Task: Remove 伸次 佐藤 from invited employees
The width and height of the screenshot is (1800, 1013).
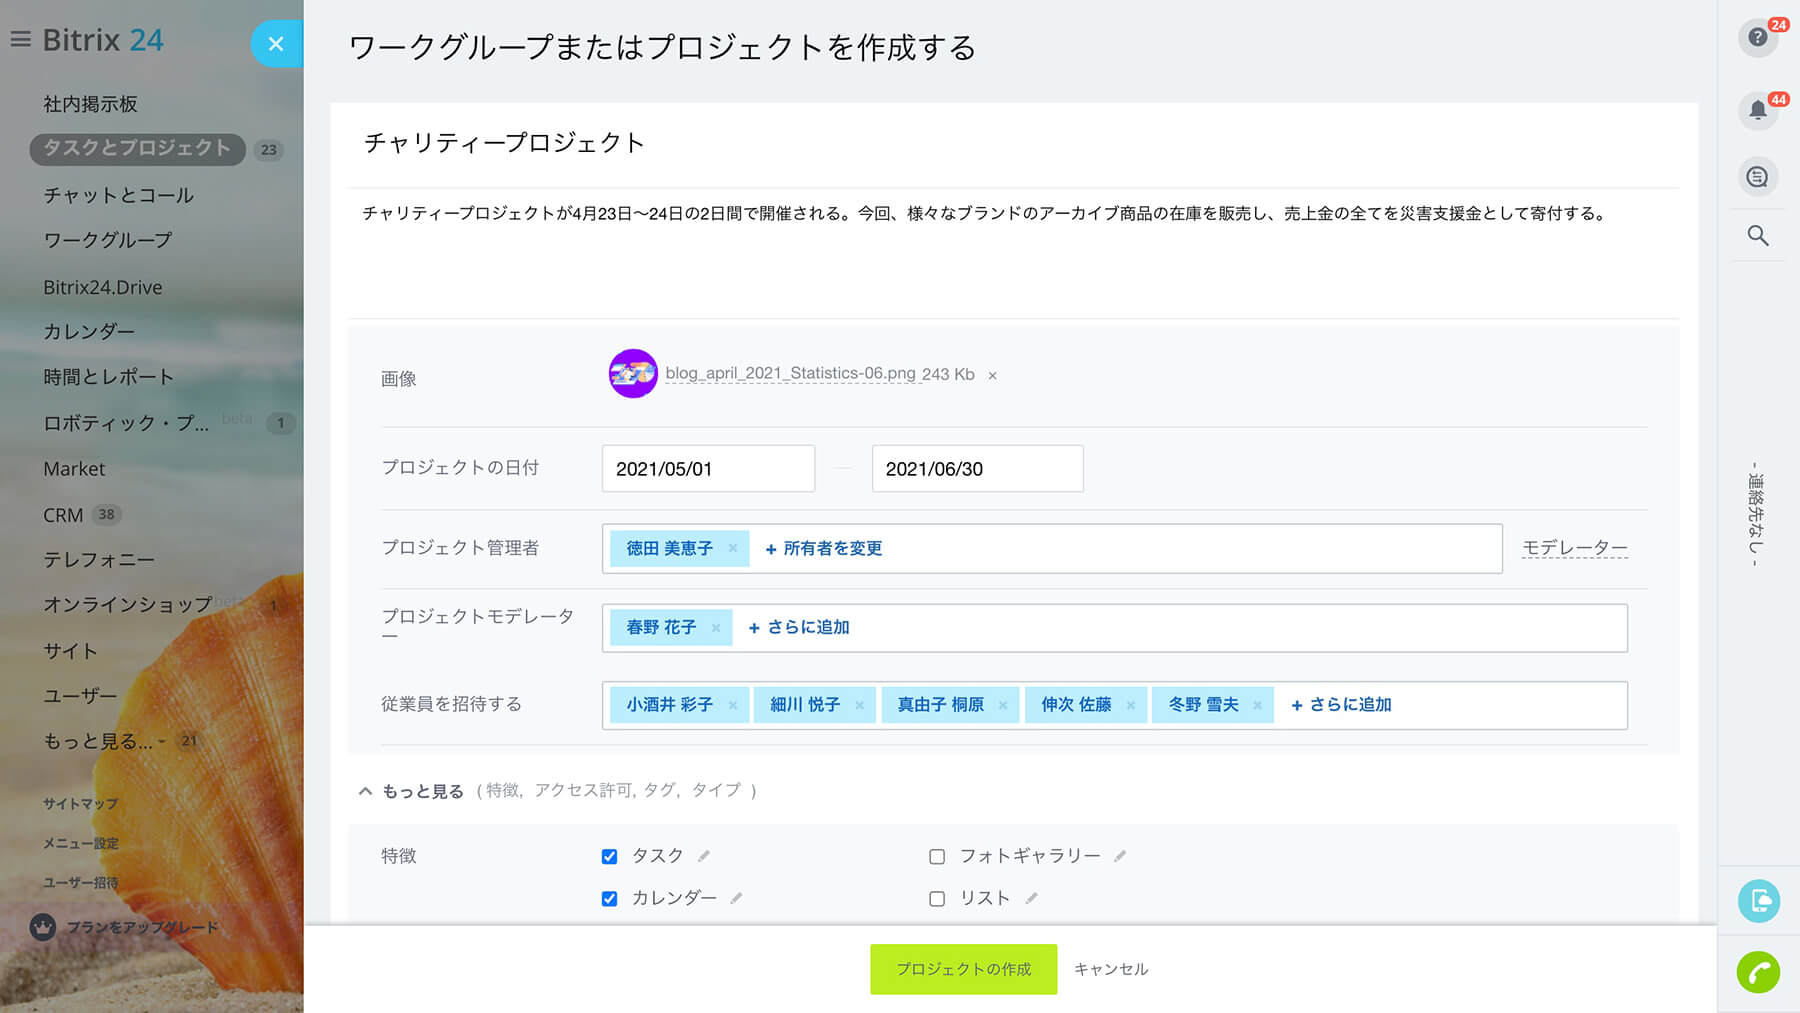Action: [1131, 705]
